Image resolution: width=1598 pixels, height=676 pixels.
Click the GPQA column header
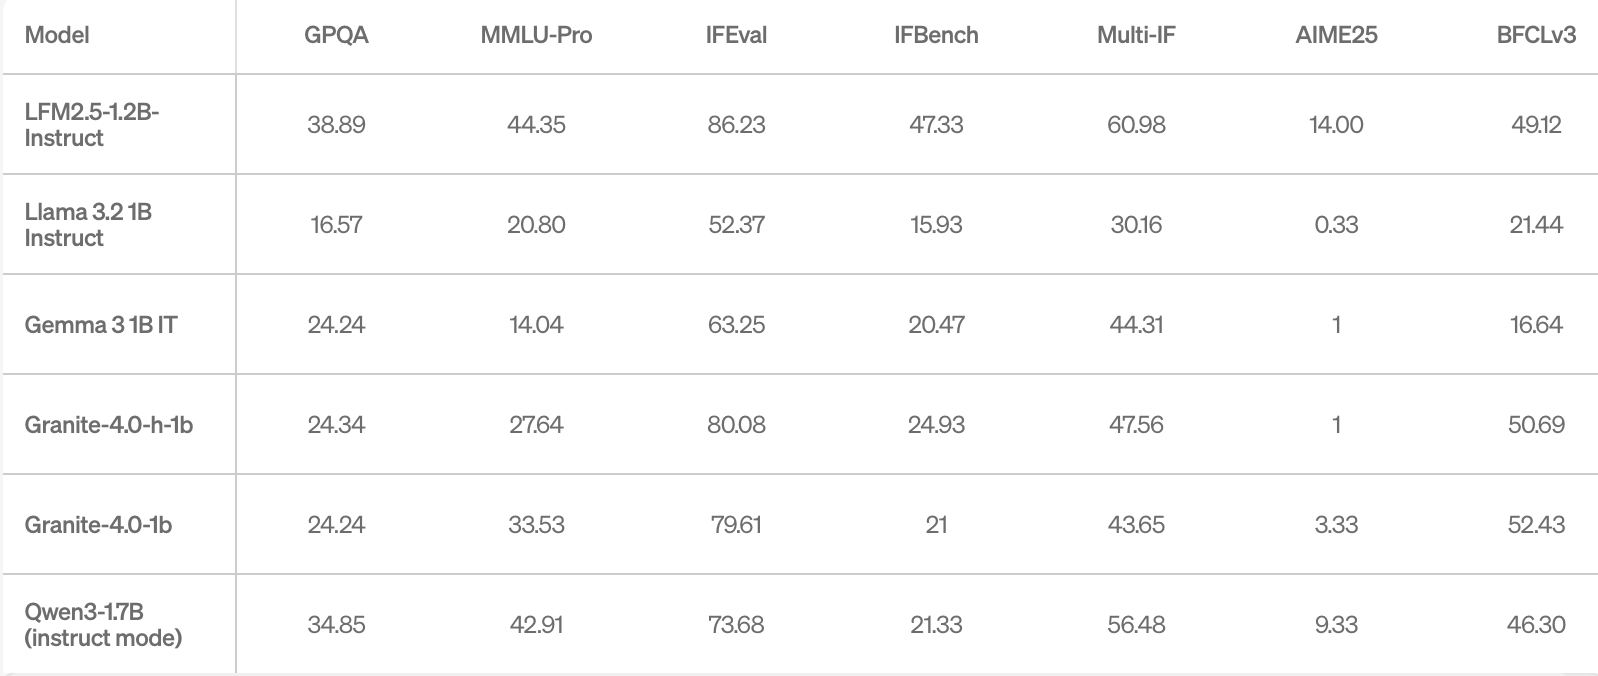tap(336, 35)
